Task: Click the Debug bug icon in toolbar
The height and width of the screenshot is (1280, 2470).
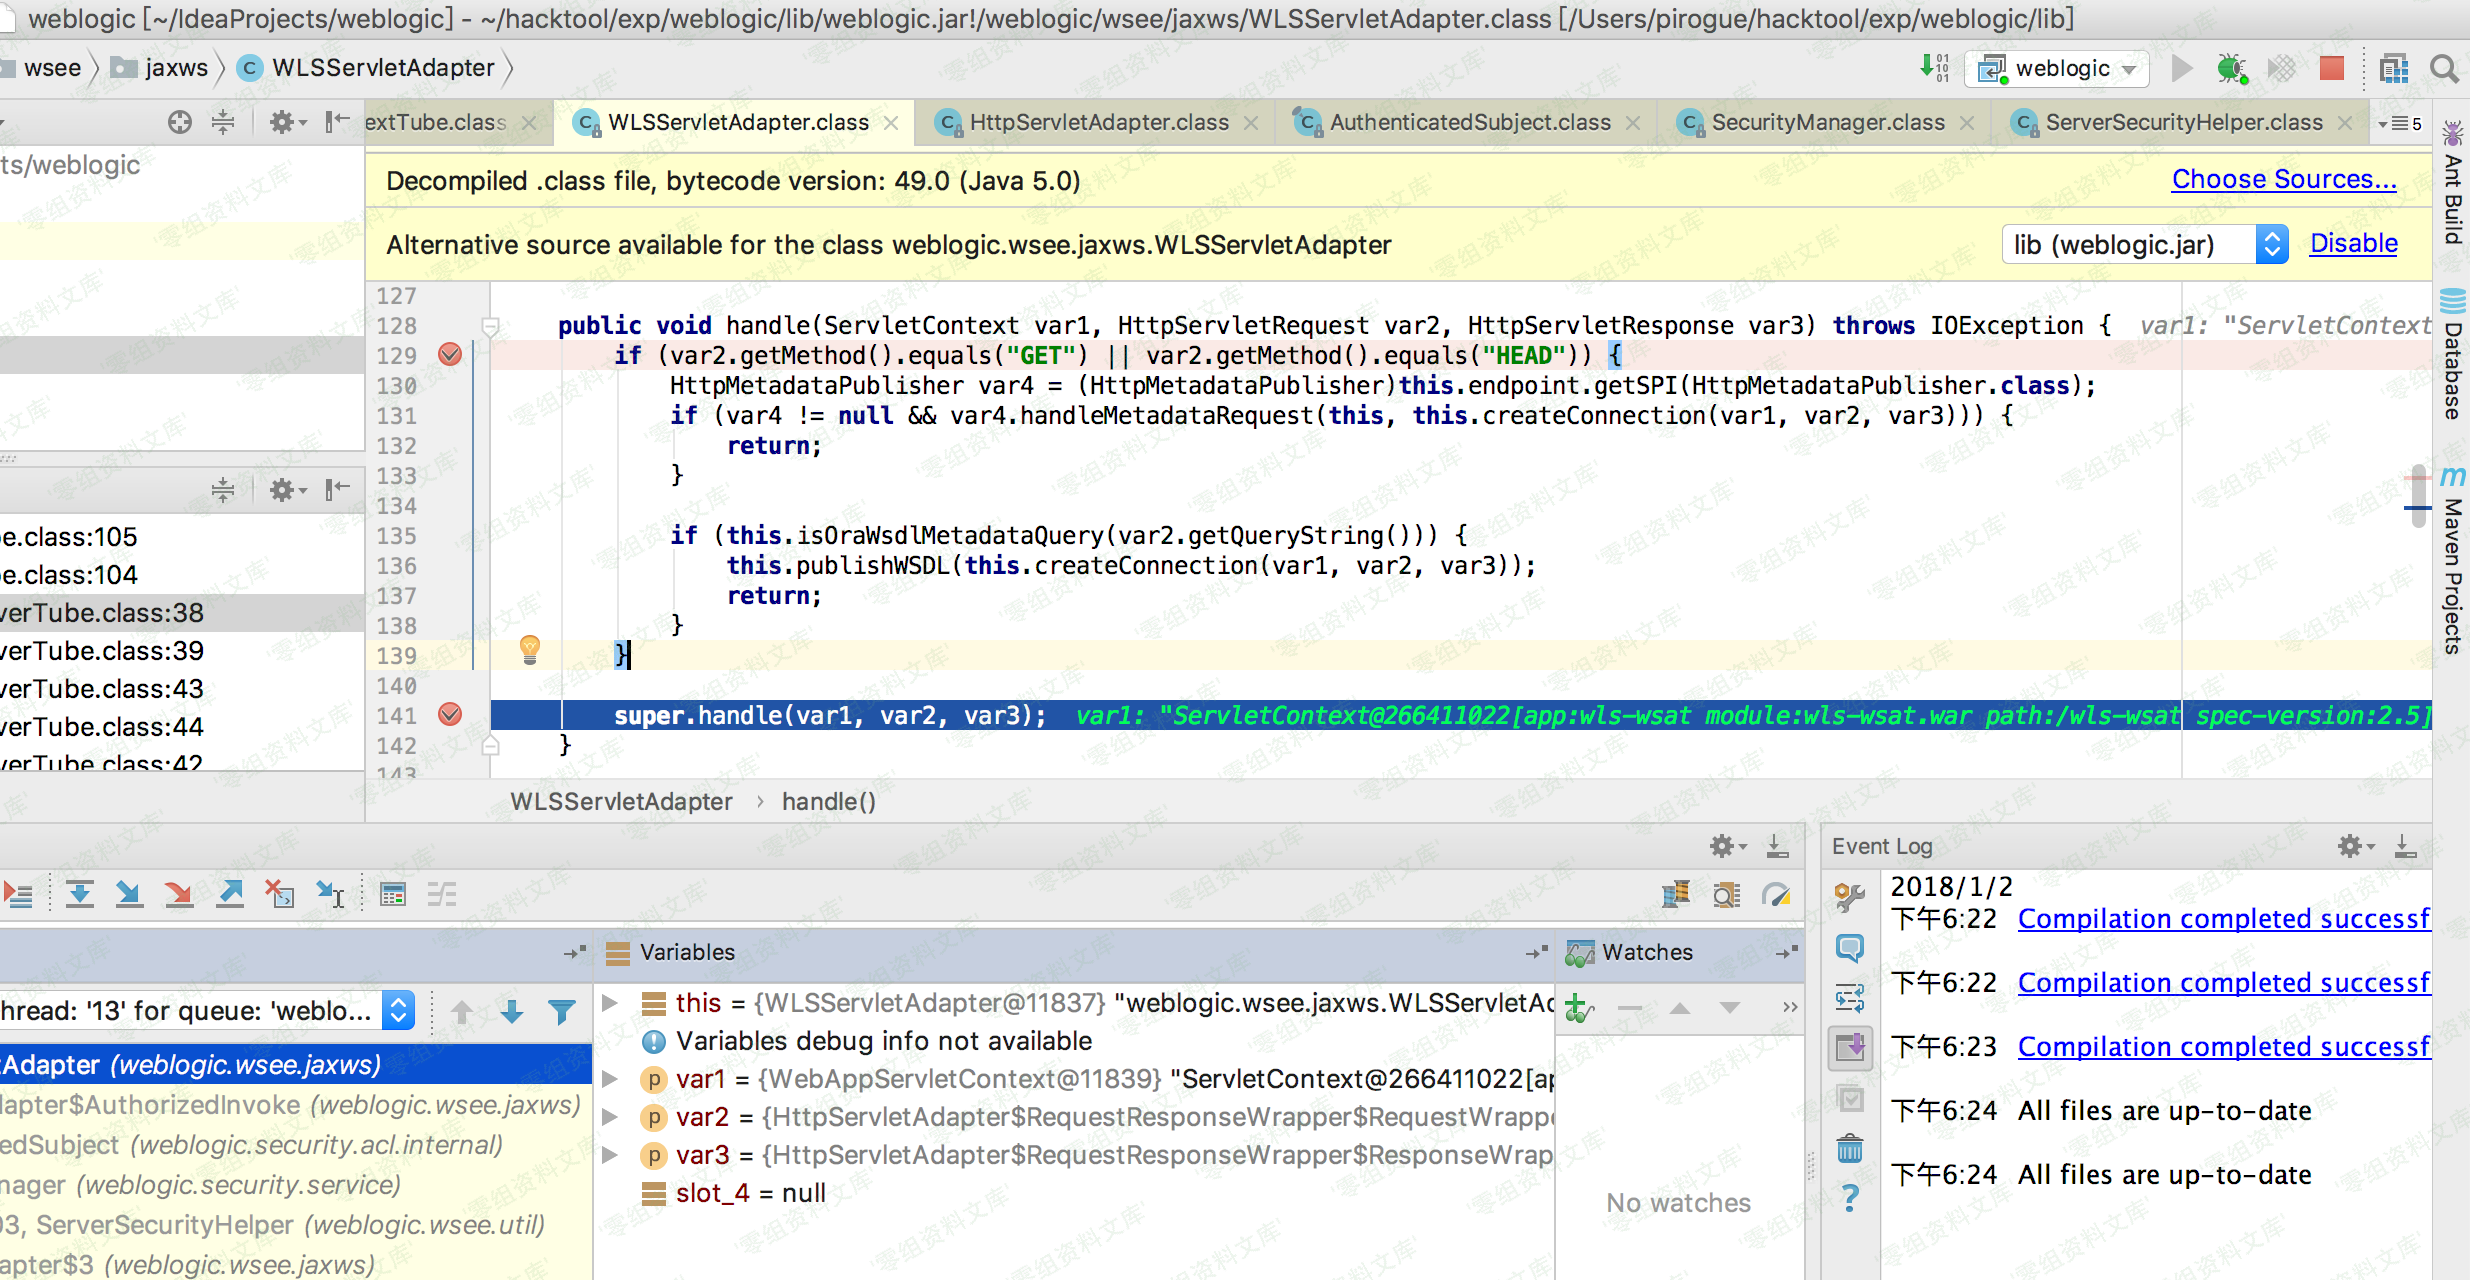Action: click(2231, 68)
